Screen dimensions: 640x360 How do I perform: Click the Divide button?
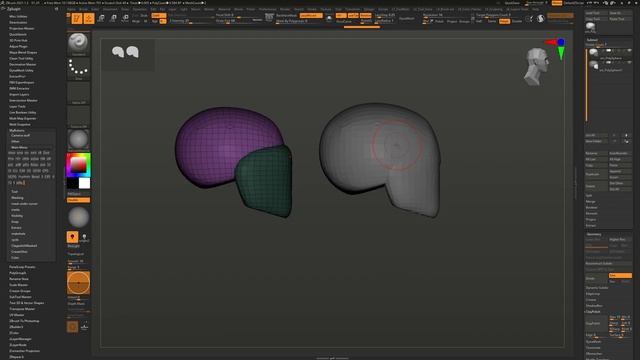coord(596,278)
